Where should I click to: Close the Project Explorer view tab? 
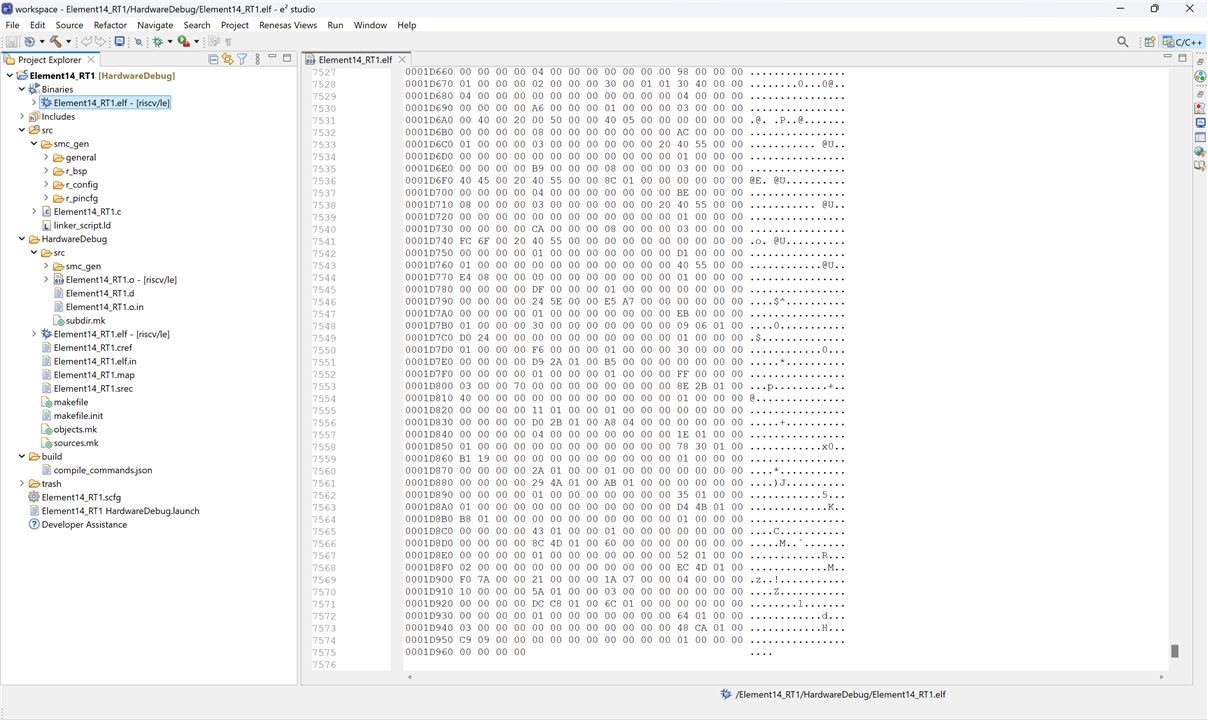point(91,60)
